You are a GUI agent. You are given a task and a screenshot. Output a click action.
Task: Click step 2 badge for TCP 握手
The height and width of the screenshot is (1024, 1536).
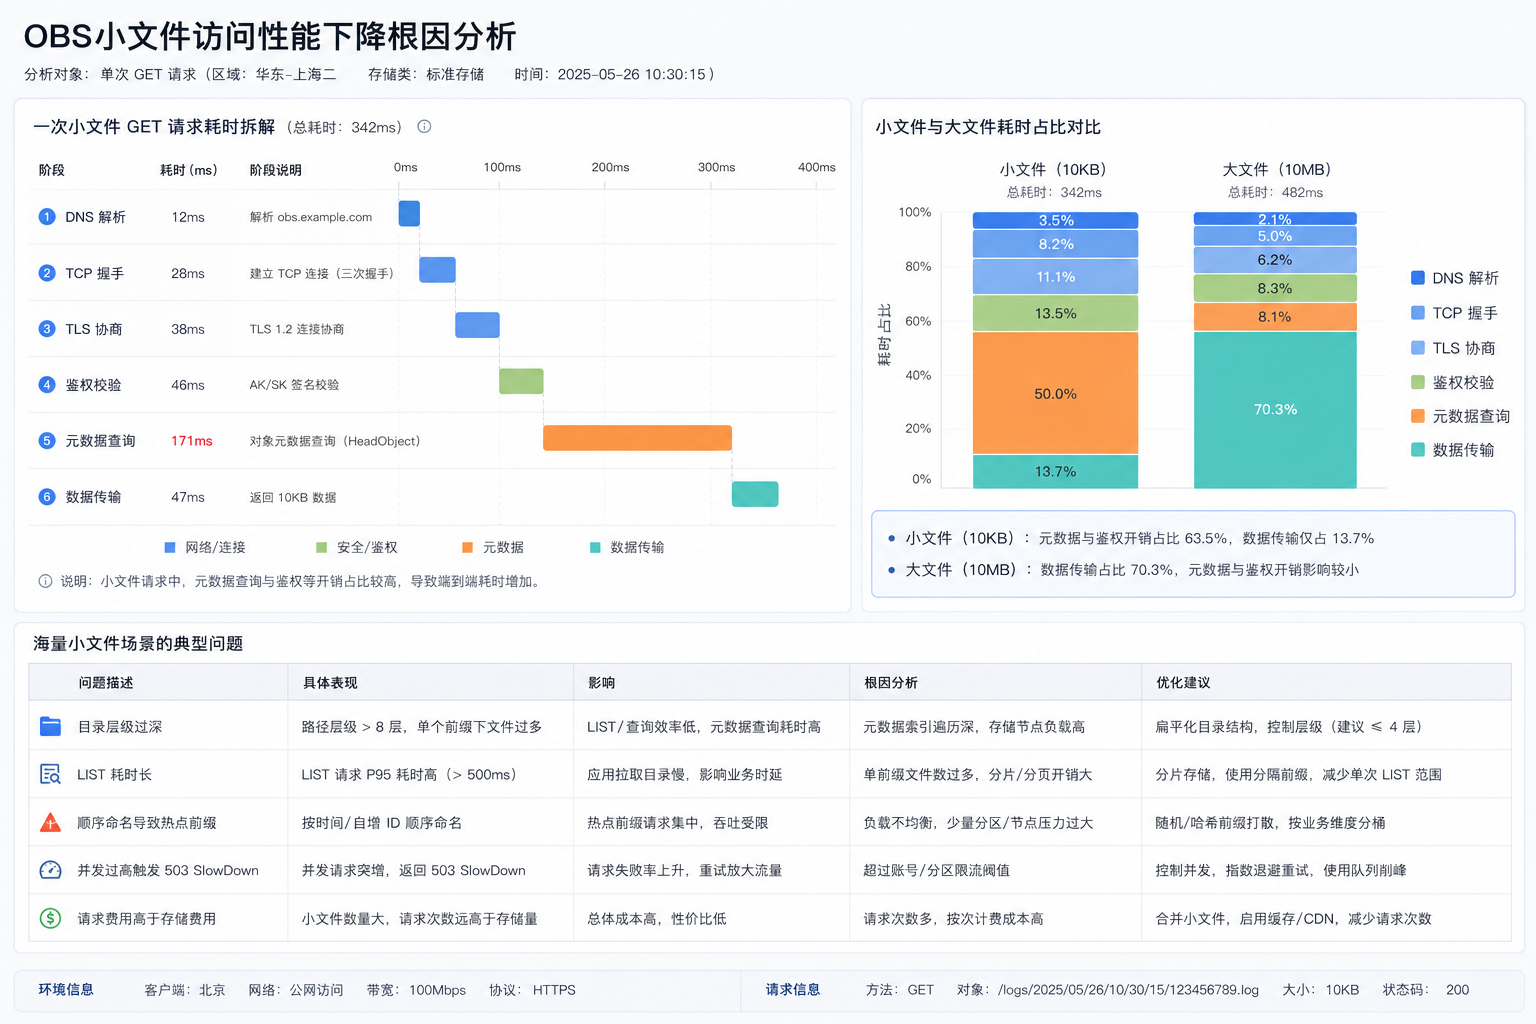coord(47,273)
